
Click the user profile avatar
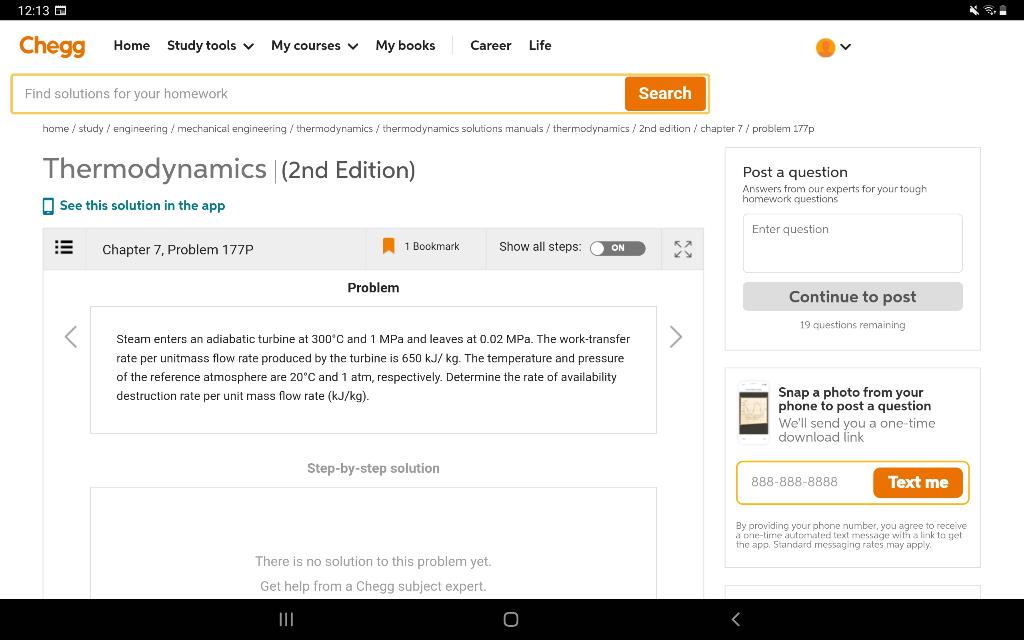point(825,47)
